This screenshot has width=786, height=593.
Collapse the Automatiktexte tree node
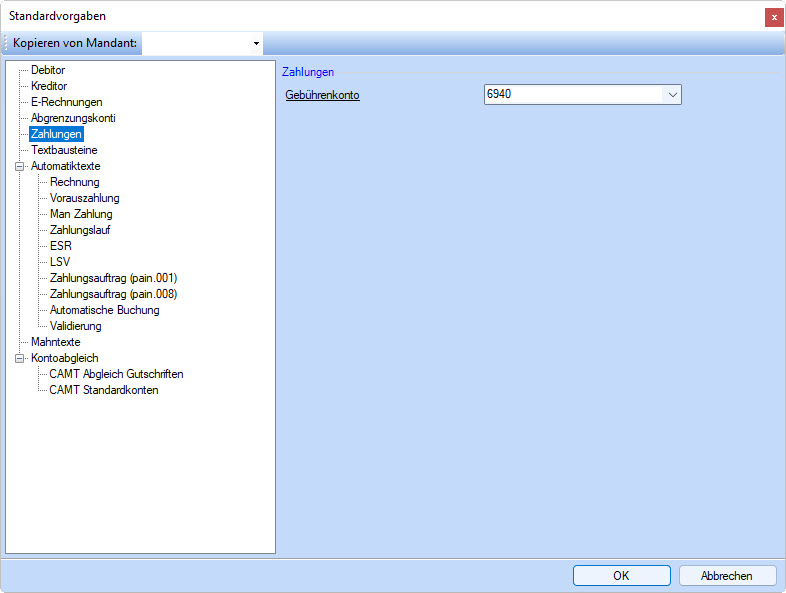[x=20, y=166]
